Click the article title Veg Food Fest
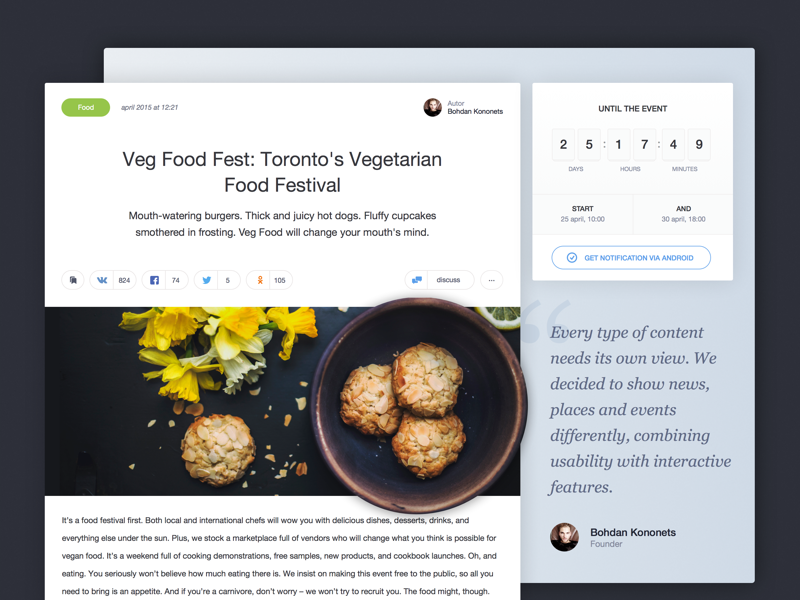Screen dimensions: 800x600 pos(282,172)
